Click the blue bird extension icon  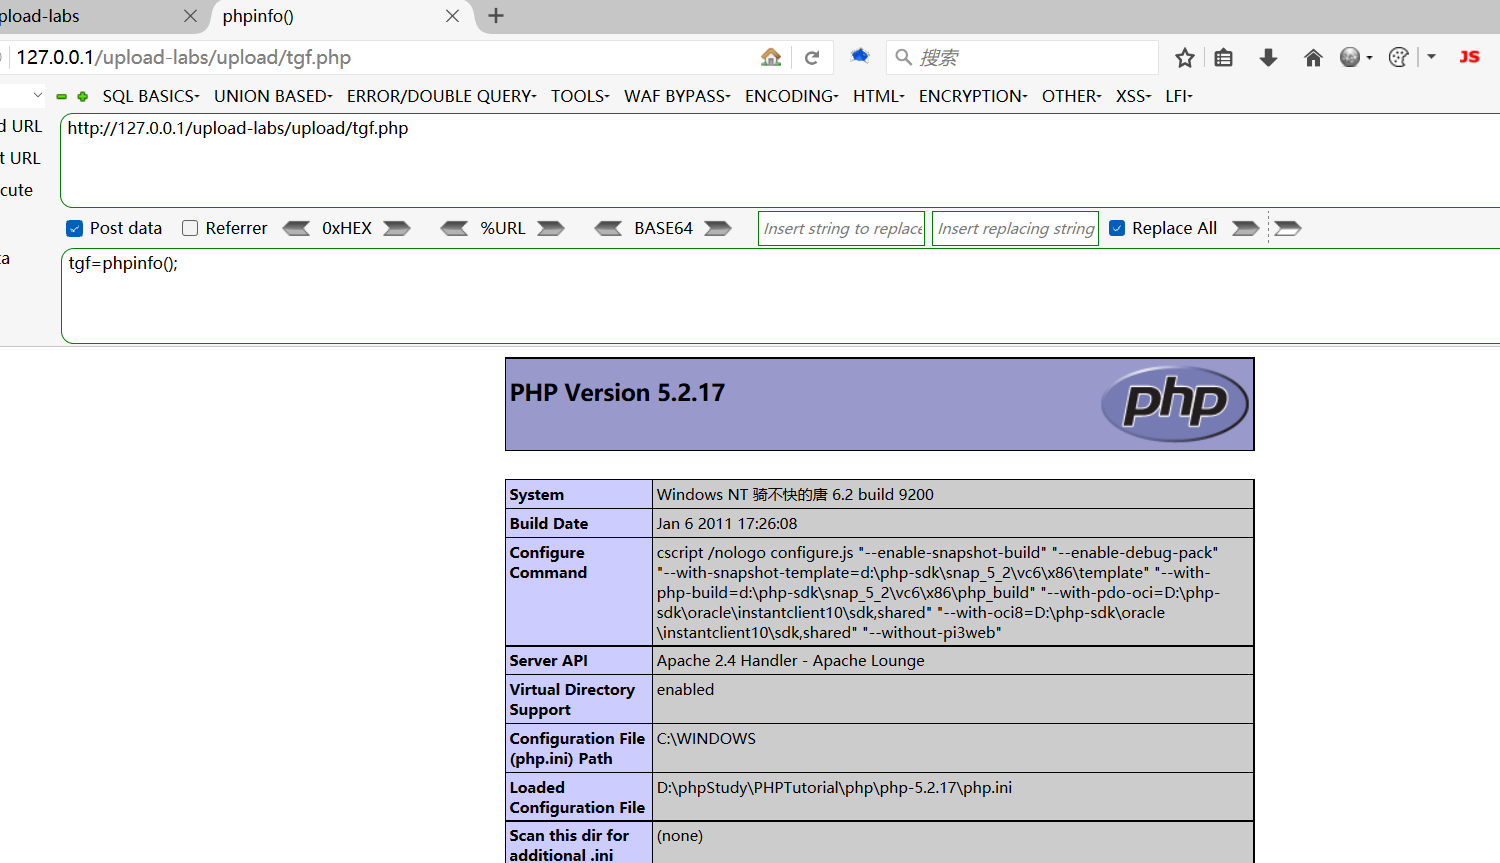[860, 56]
